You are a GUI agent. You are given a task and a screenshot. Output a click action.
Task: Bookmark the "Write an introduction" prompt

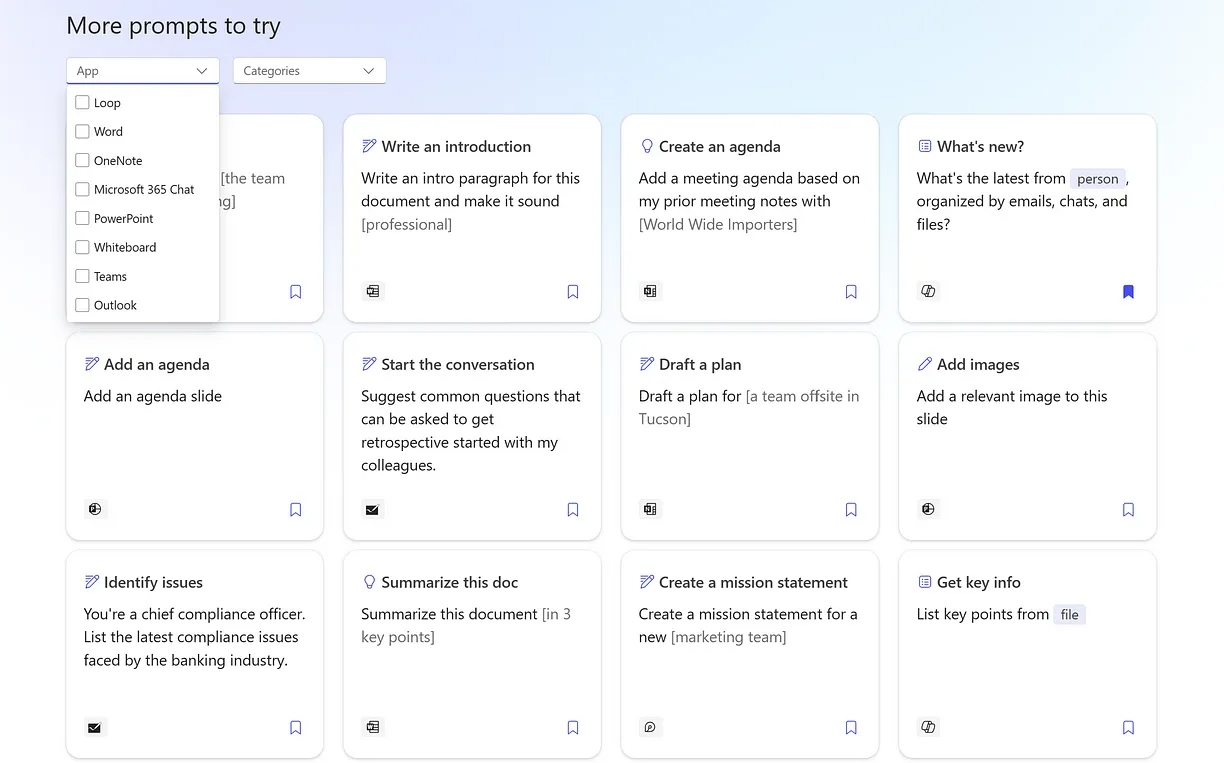tap(573, 292)
